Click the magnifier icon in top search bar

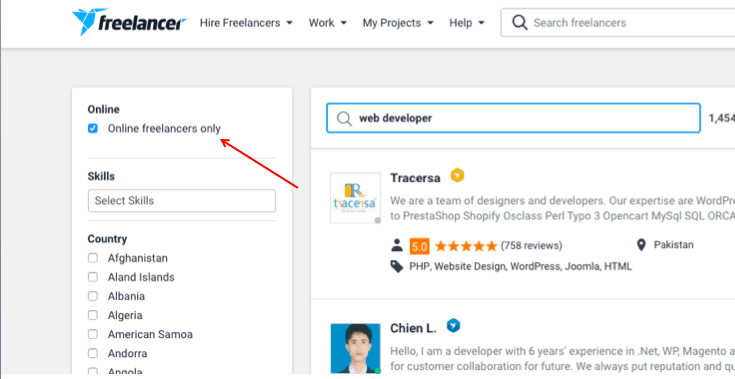[520, 22]
